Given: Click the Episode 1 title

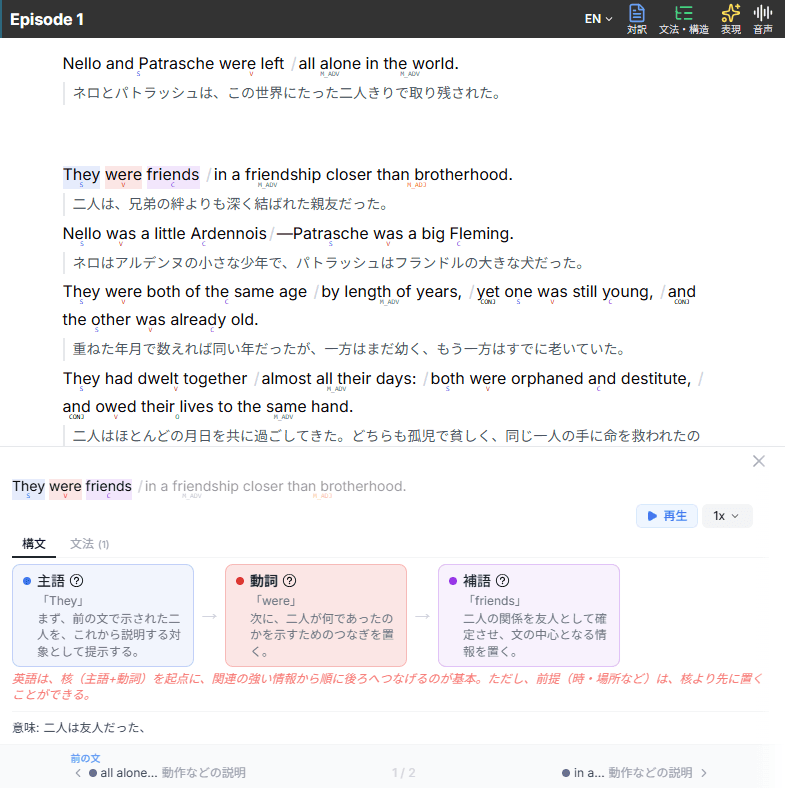Looking at the screenshot, I should click(x=47, y=19).
